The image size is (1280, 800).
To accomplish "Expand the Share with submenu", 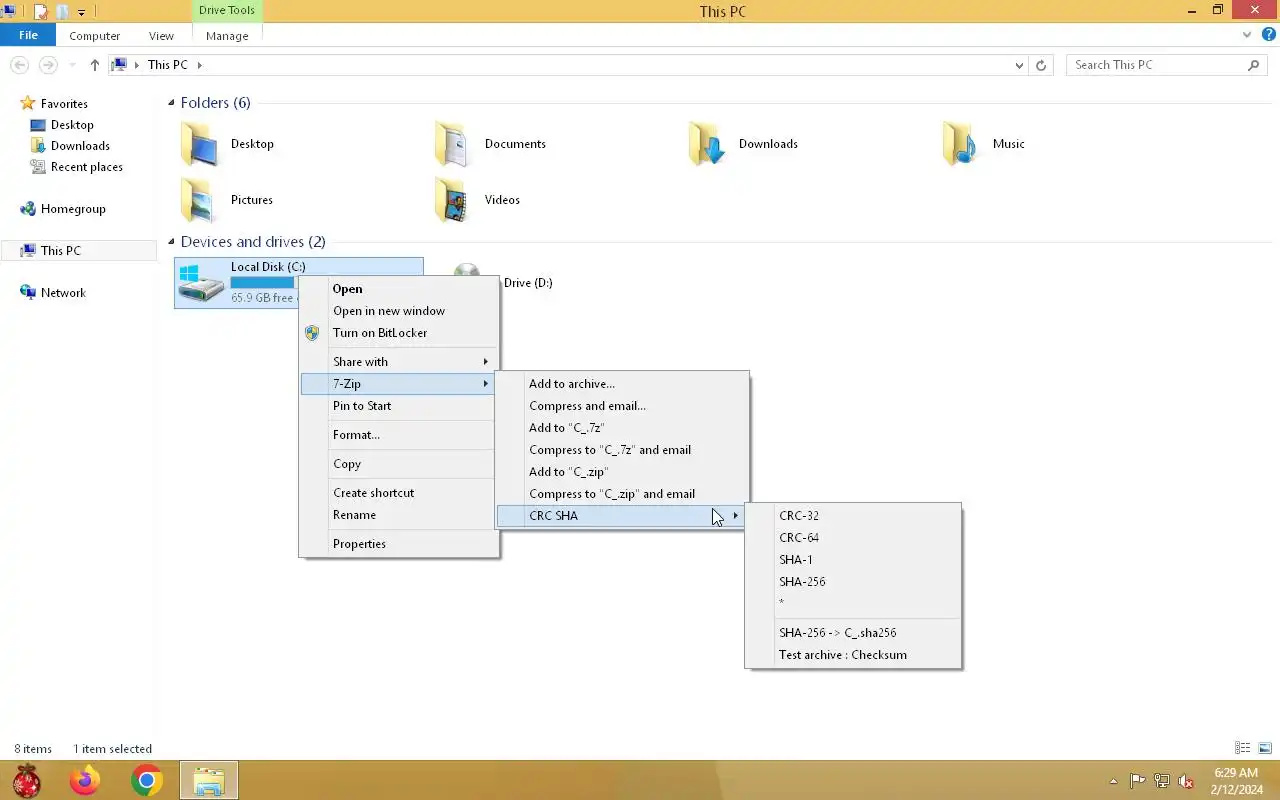I will tap(399, 362).
